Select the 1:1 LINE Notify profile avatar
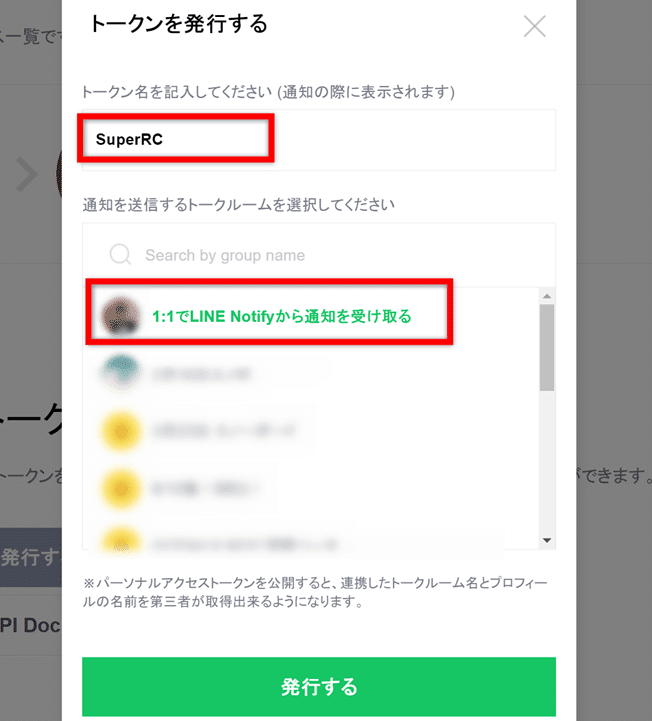 120,316
